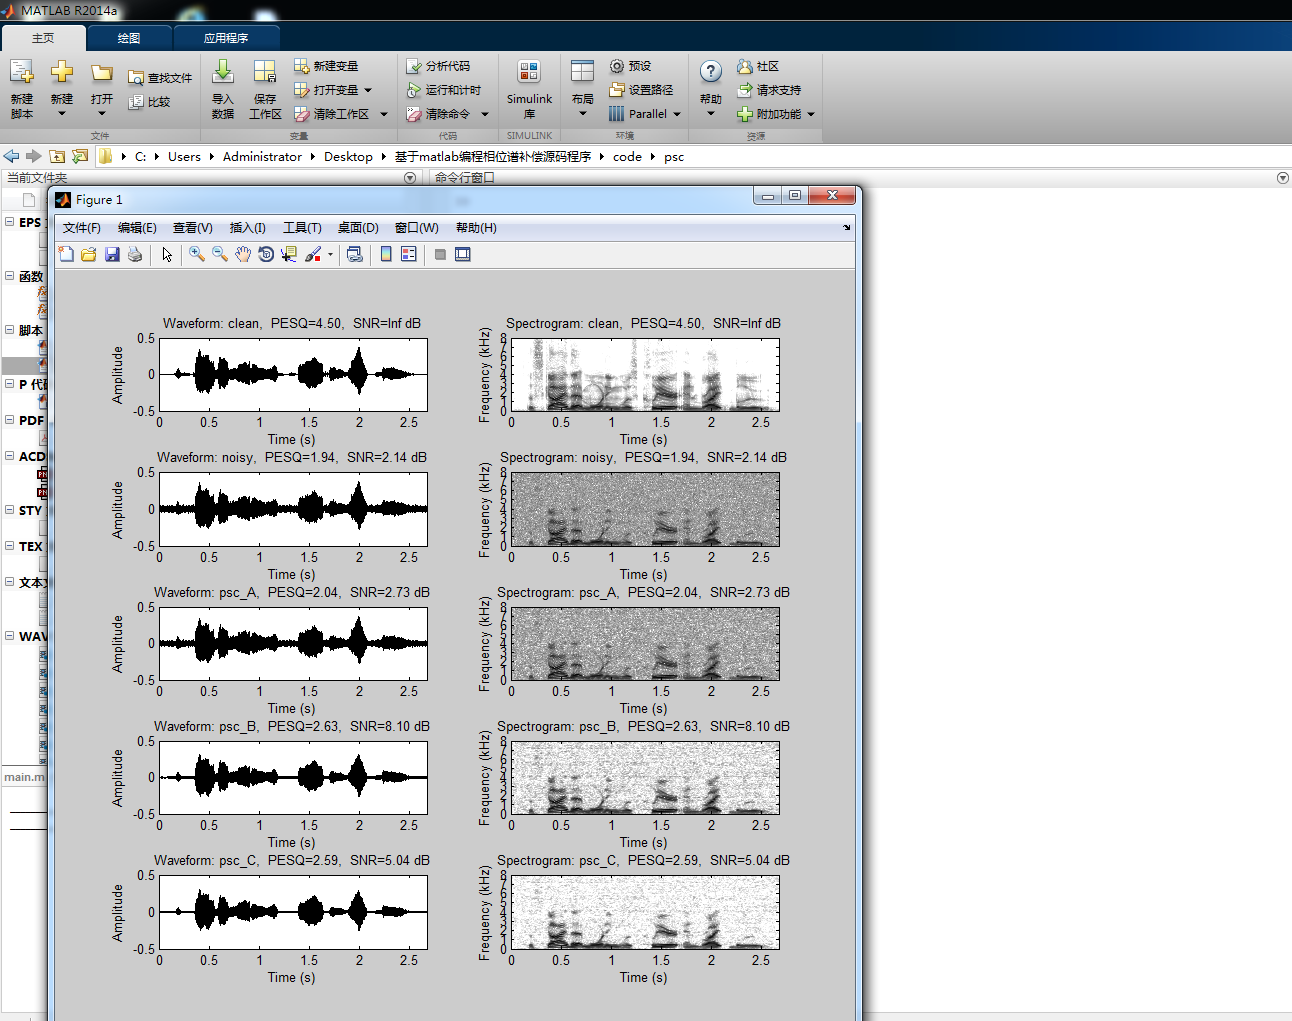
Task: Expand the Parallel dropdown
Action: (677, 114)
